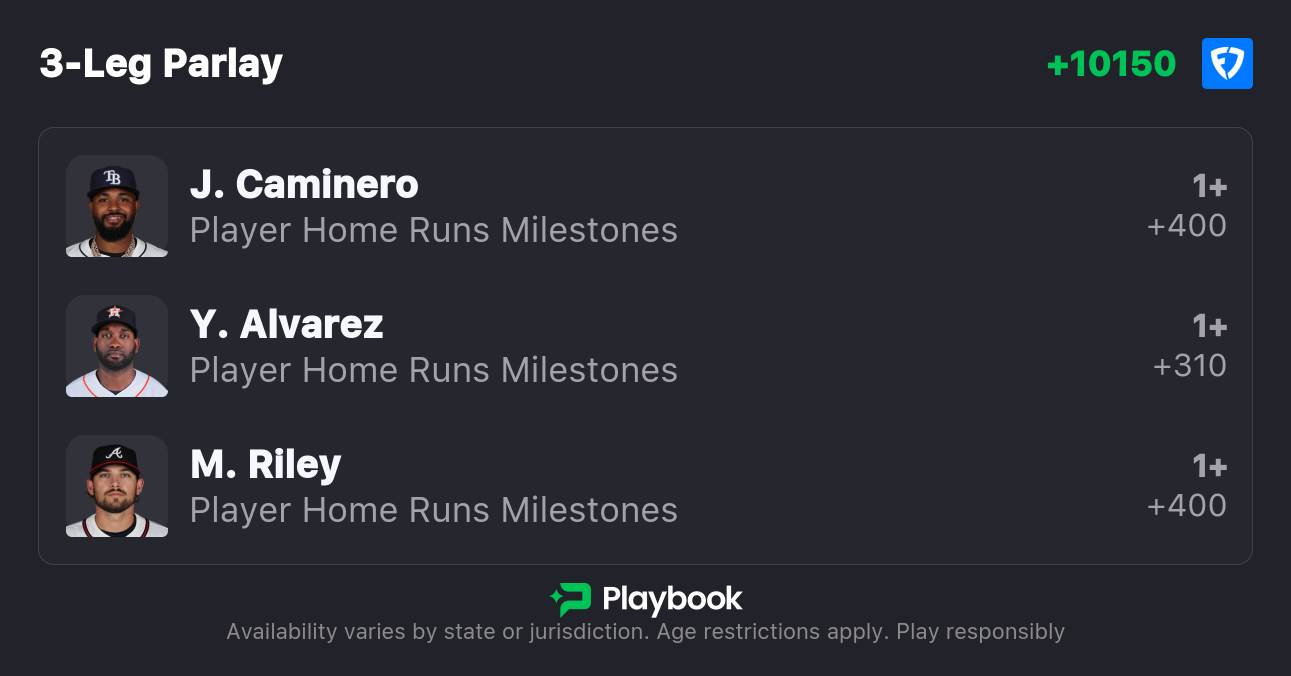Click Caminero's Player Home Runs Milestones label
Screen dimensions: 1291x676
click(x=434, y=230)
